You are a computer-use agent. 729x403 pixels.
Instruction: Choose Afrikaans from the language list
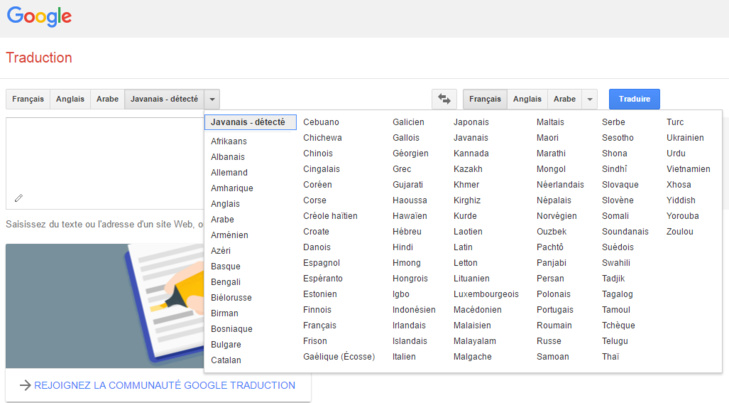[229, 141]
